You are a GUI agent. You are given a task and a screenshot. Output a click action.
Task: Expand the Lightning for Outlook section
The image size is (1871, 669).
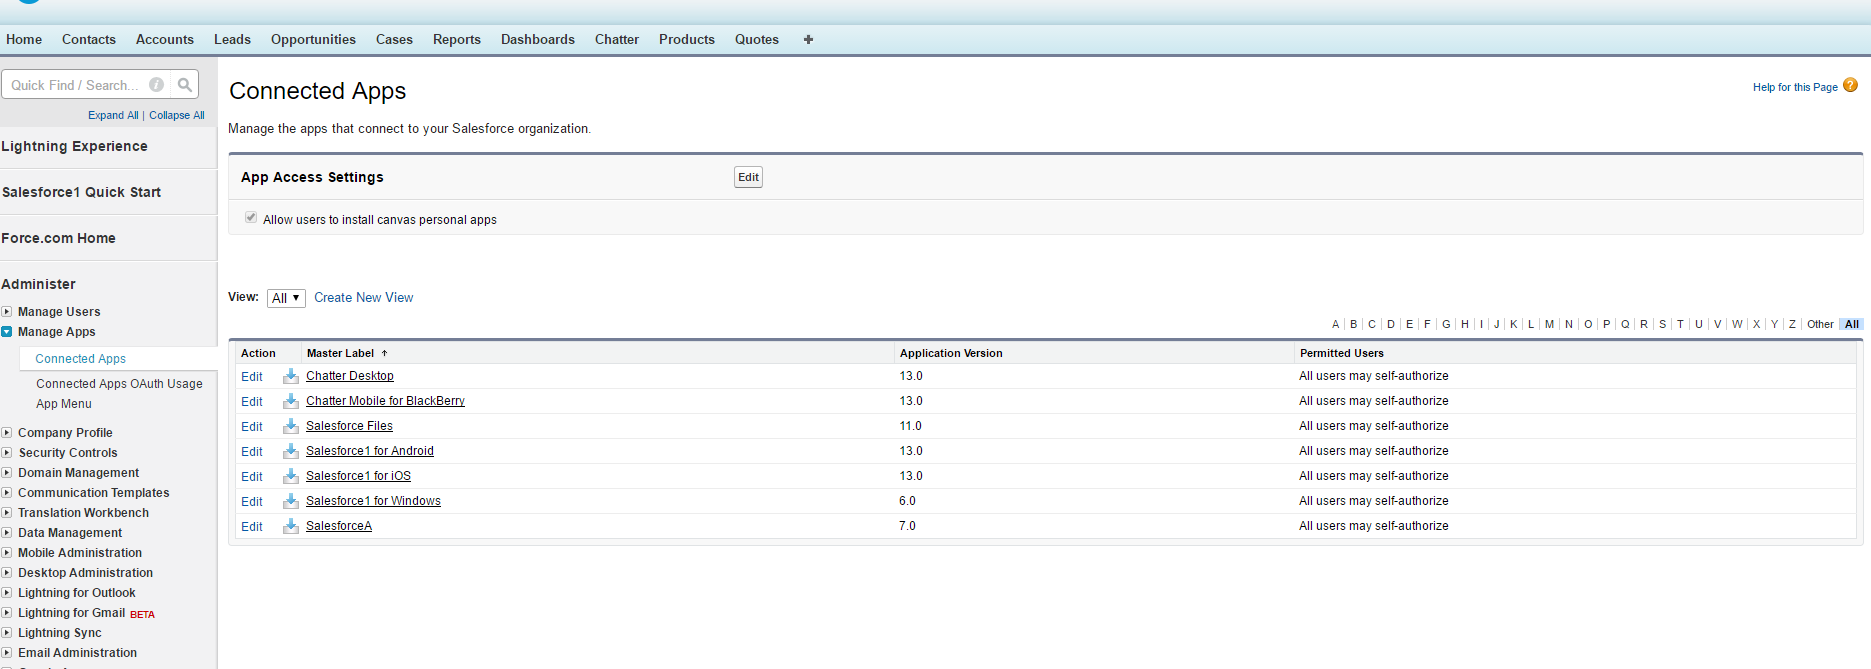(x=7, y=593)
